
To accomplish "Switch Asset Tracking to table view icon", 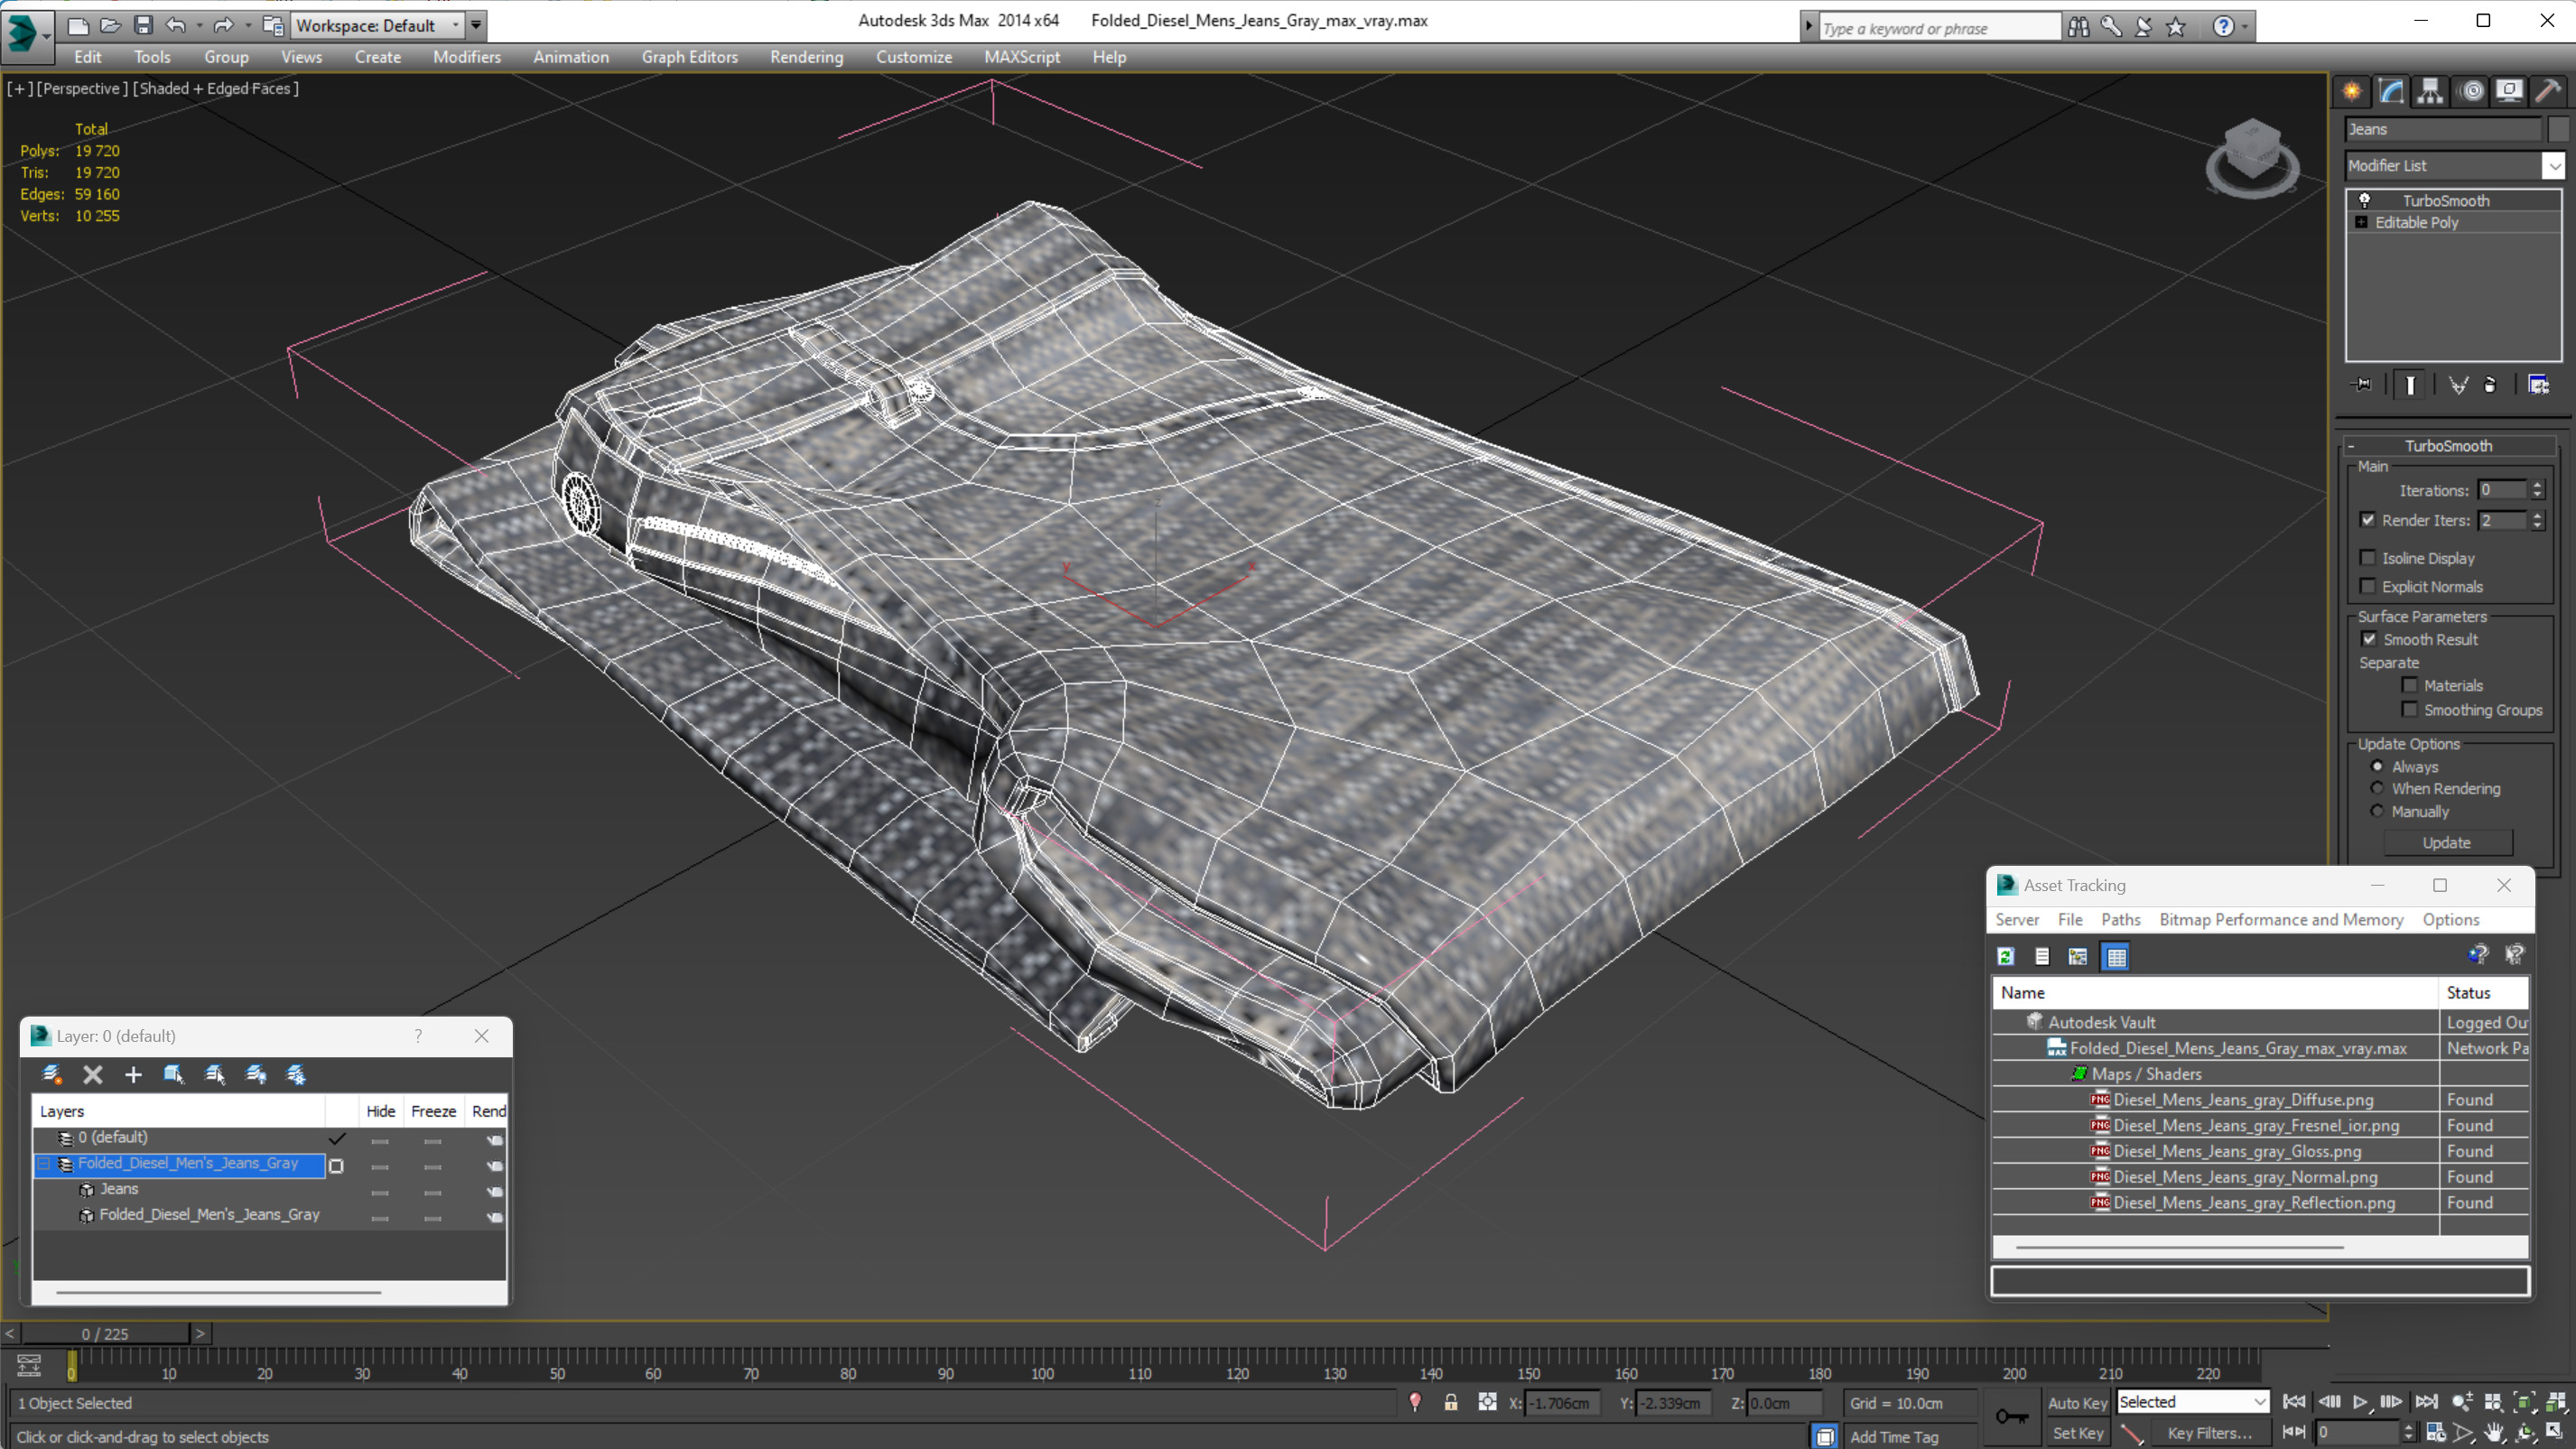I will (x=2116, y=956).
